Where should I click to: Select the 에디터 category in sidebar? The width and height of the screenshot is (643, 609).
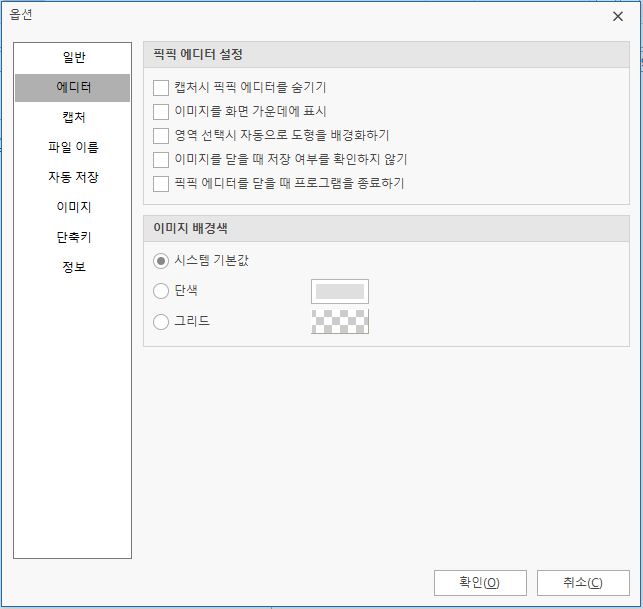pos(73,87)
